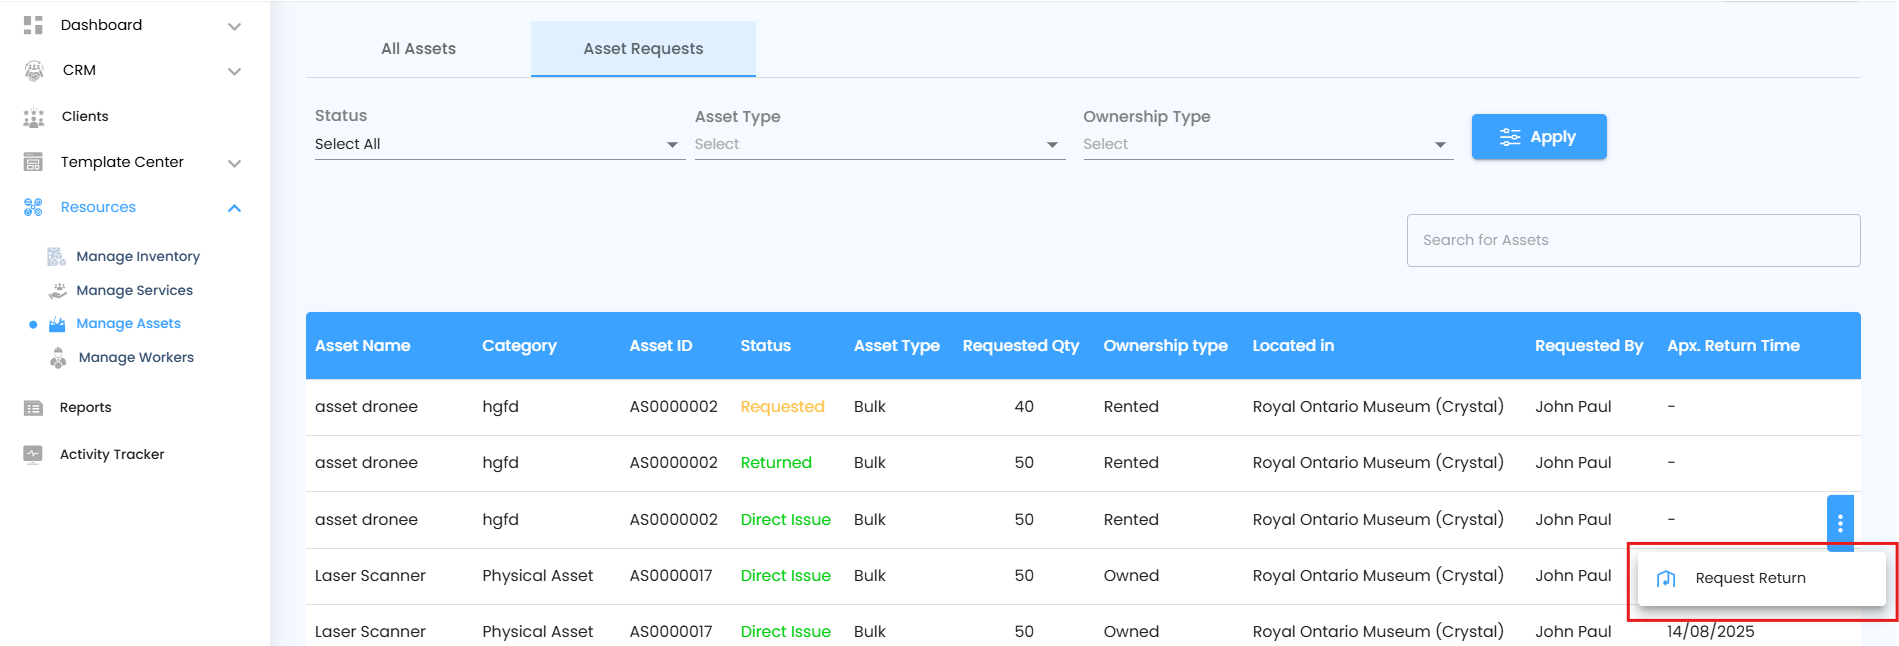Click the Template Center icon
Viewport: 1899px width, 646px height.
click(x=33, y=162)
